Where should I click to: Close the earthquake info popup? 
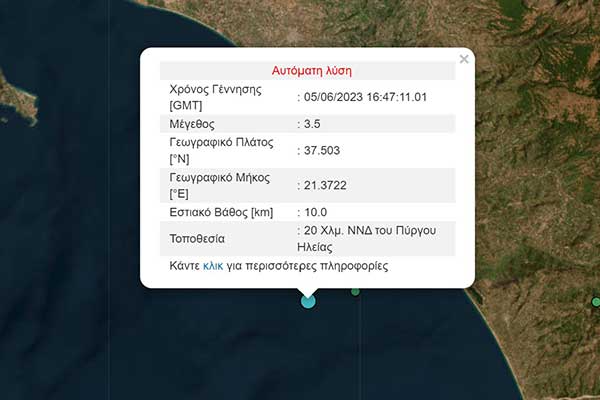coord(464,60)
